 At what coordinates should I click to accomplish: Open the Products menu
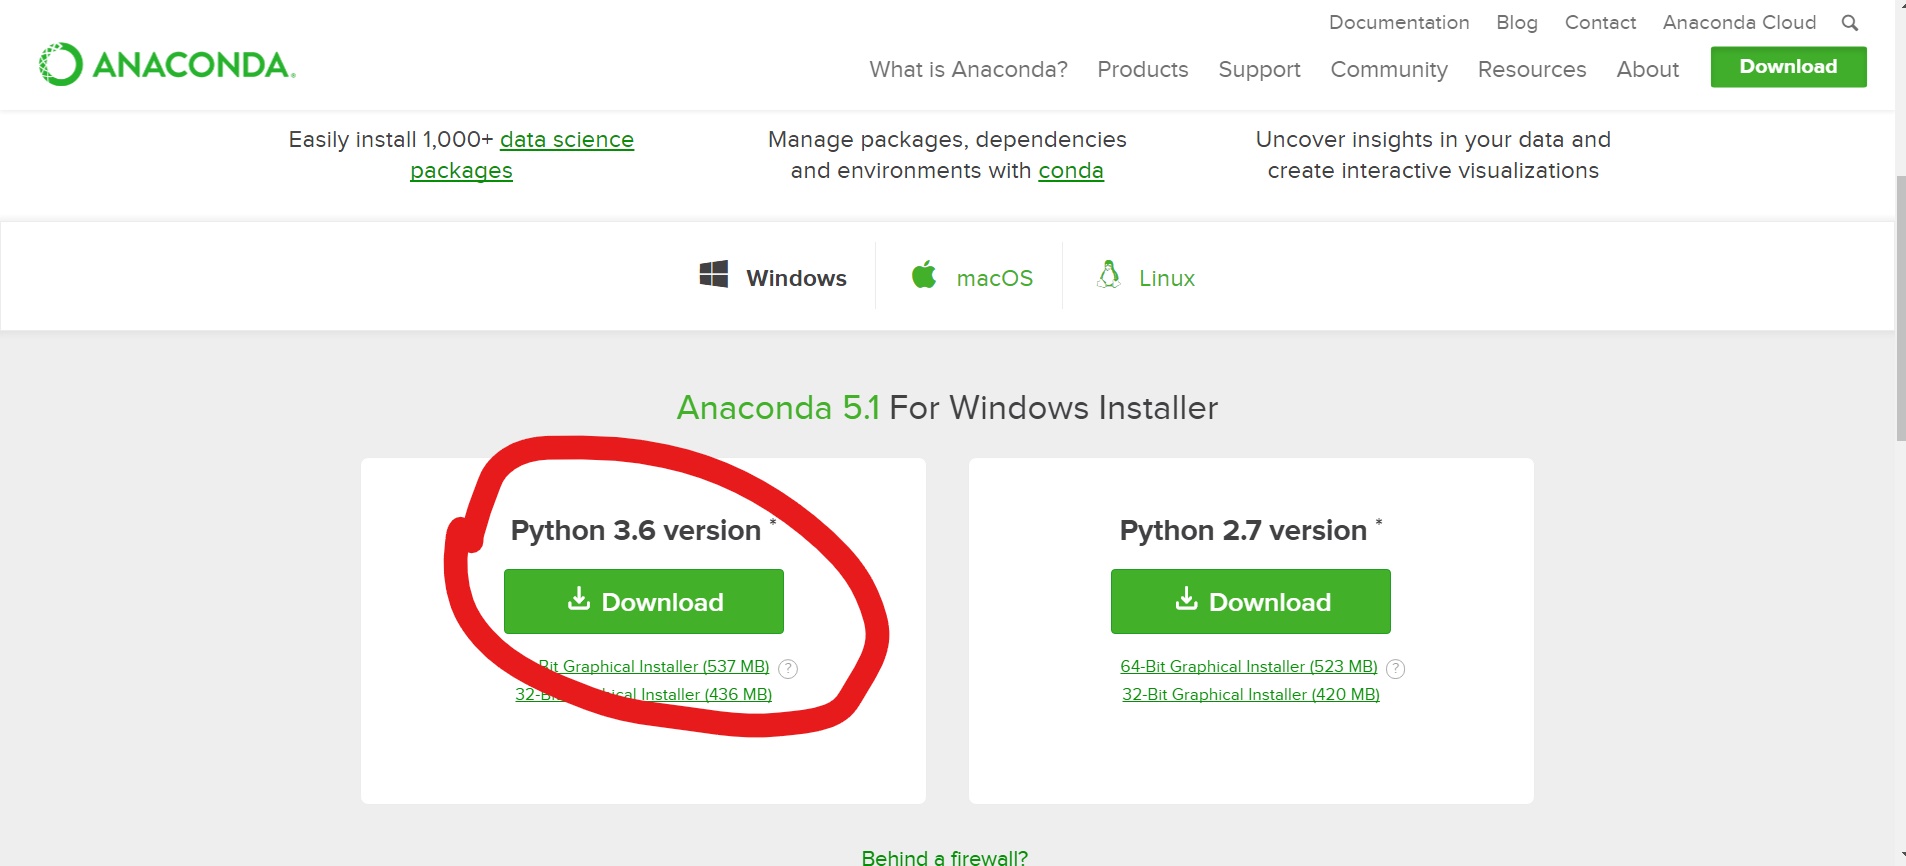point(1142,69)
